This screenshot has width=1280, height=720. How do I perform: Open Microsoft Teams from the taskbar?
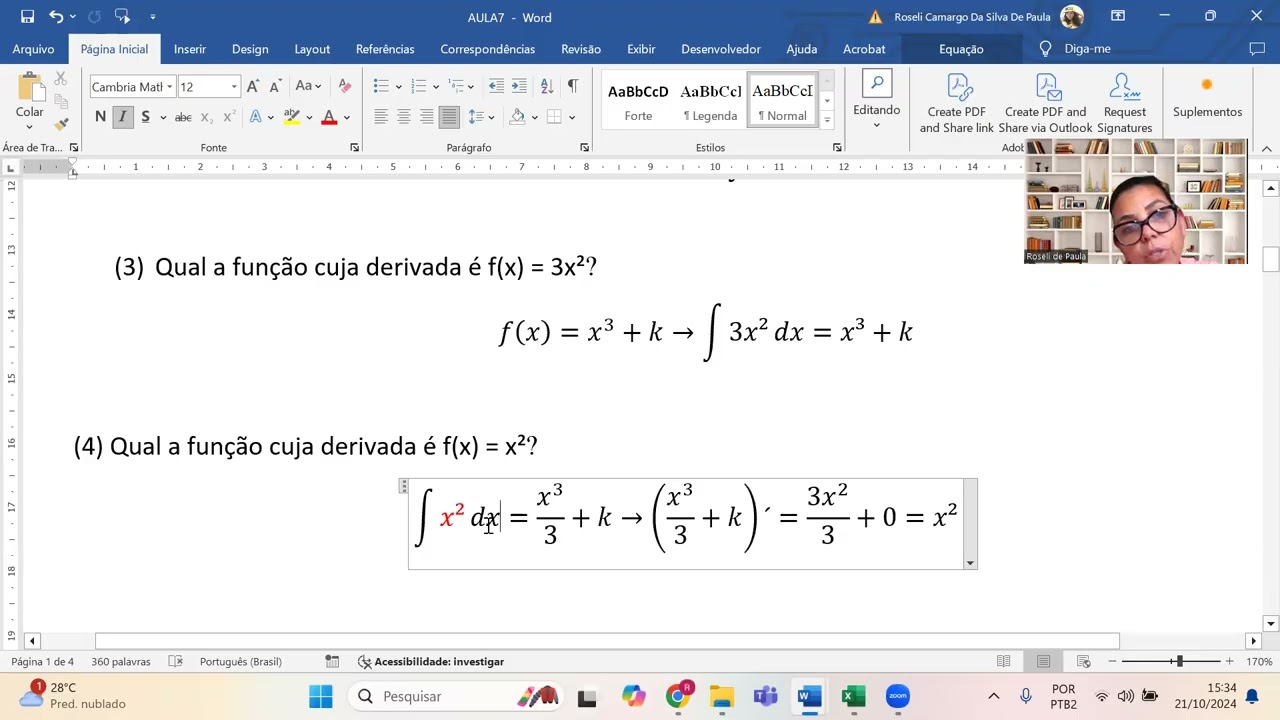click(765, 696)
